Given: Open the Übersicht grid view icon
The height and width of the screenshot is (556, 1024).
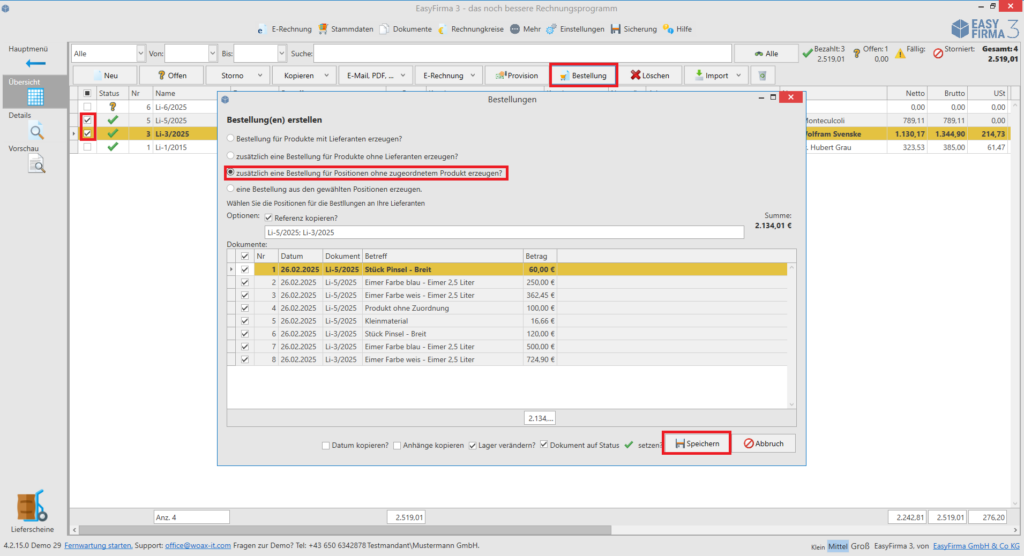Looking at the screenshot, I should pyautogui.click(x=35, y=97).
